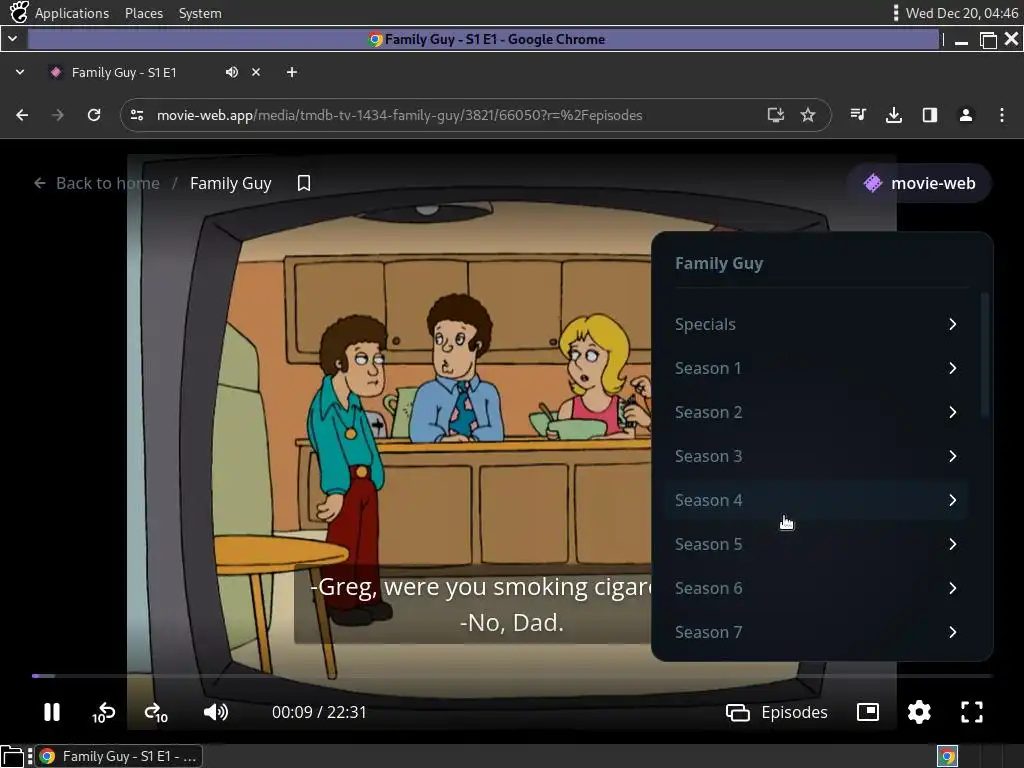Expand Season 3 episodes

click(816, 456)
